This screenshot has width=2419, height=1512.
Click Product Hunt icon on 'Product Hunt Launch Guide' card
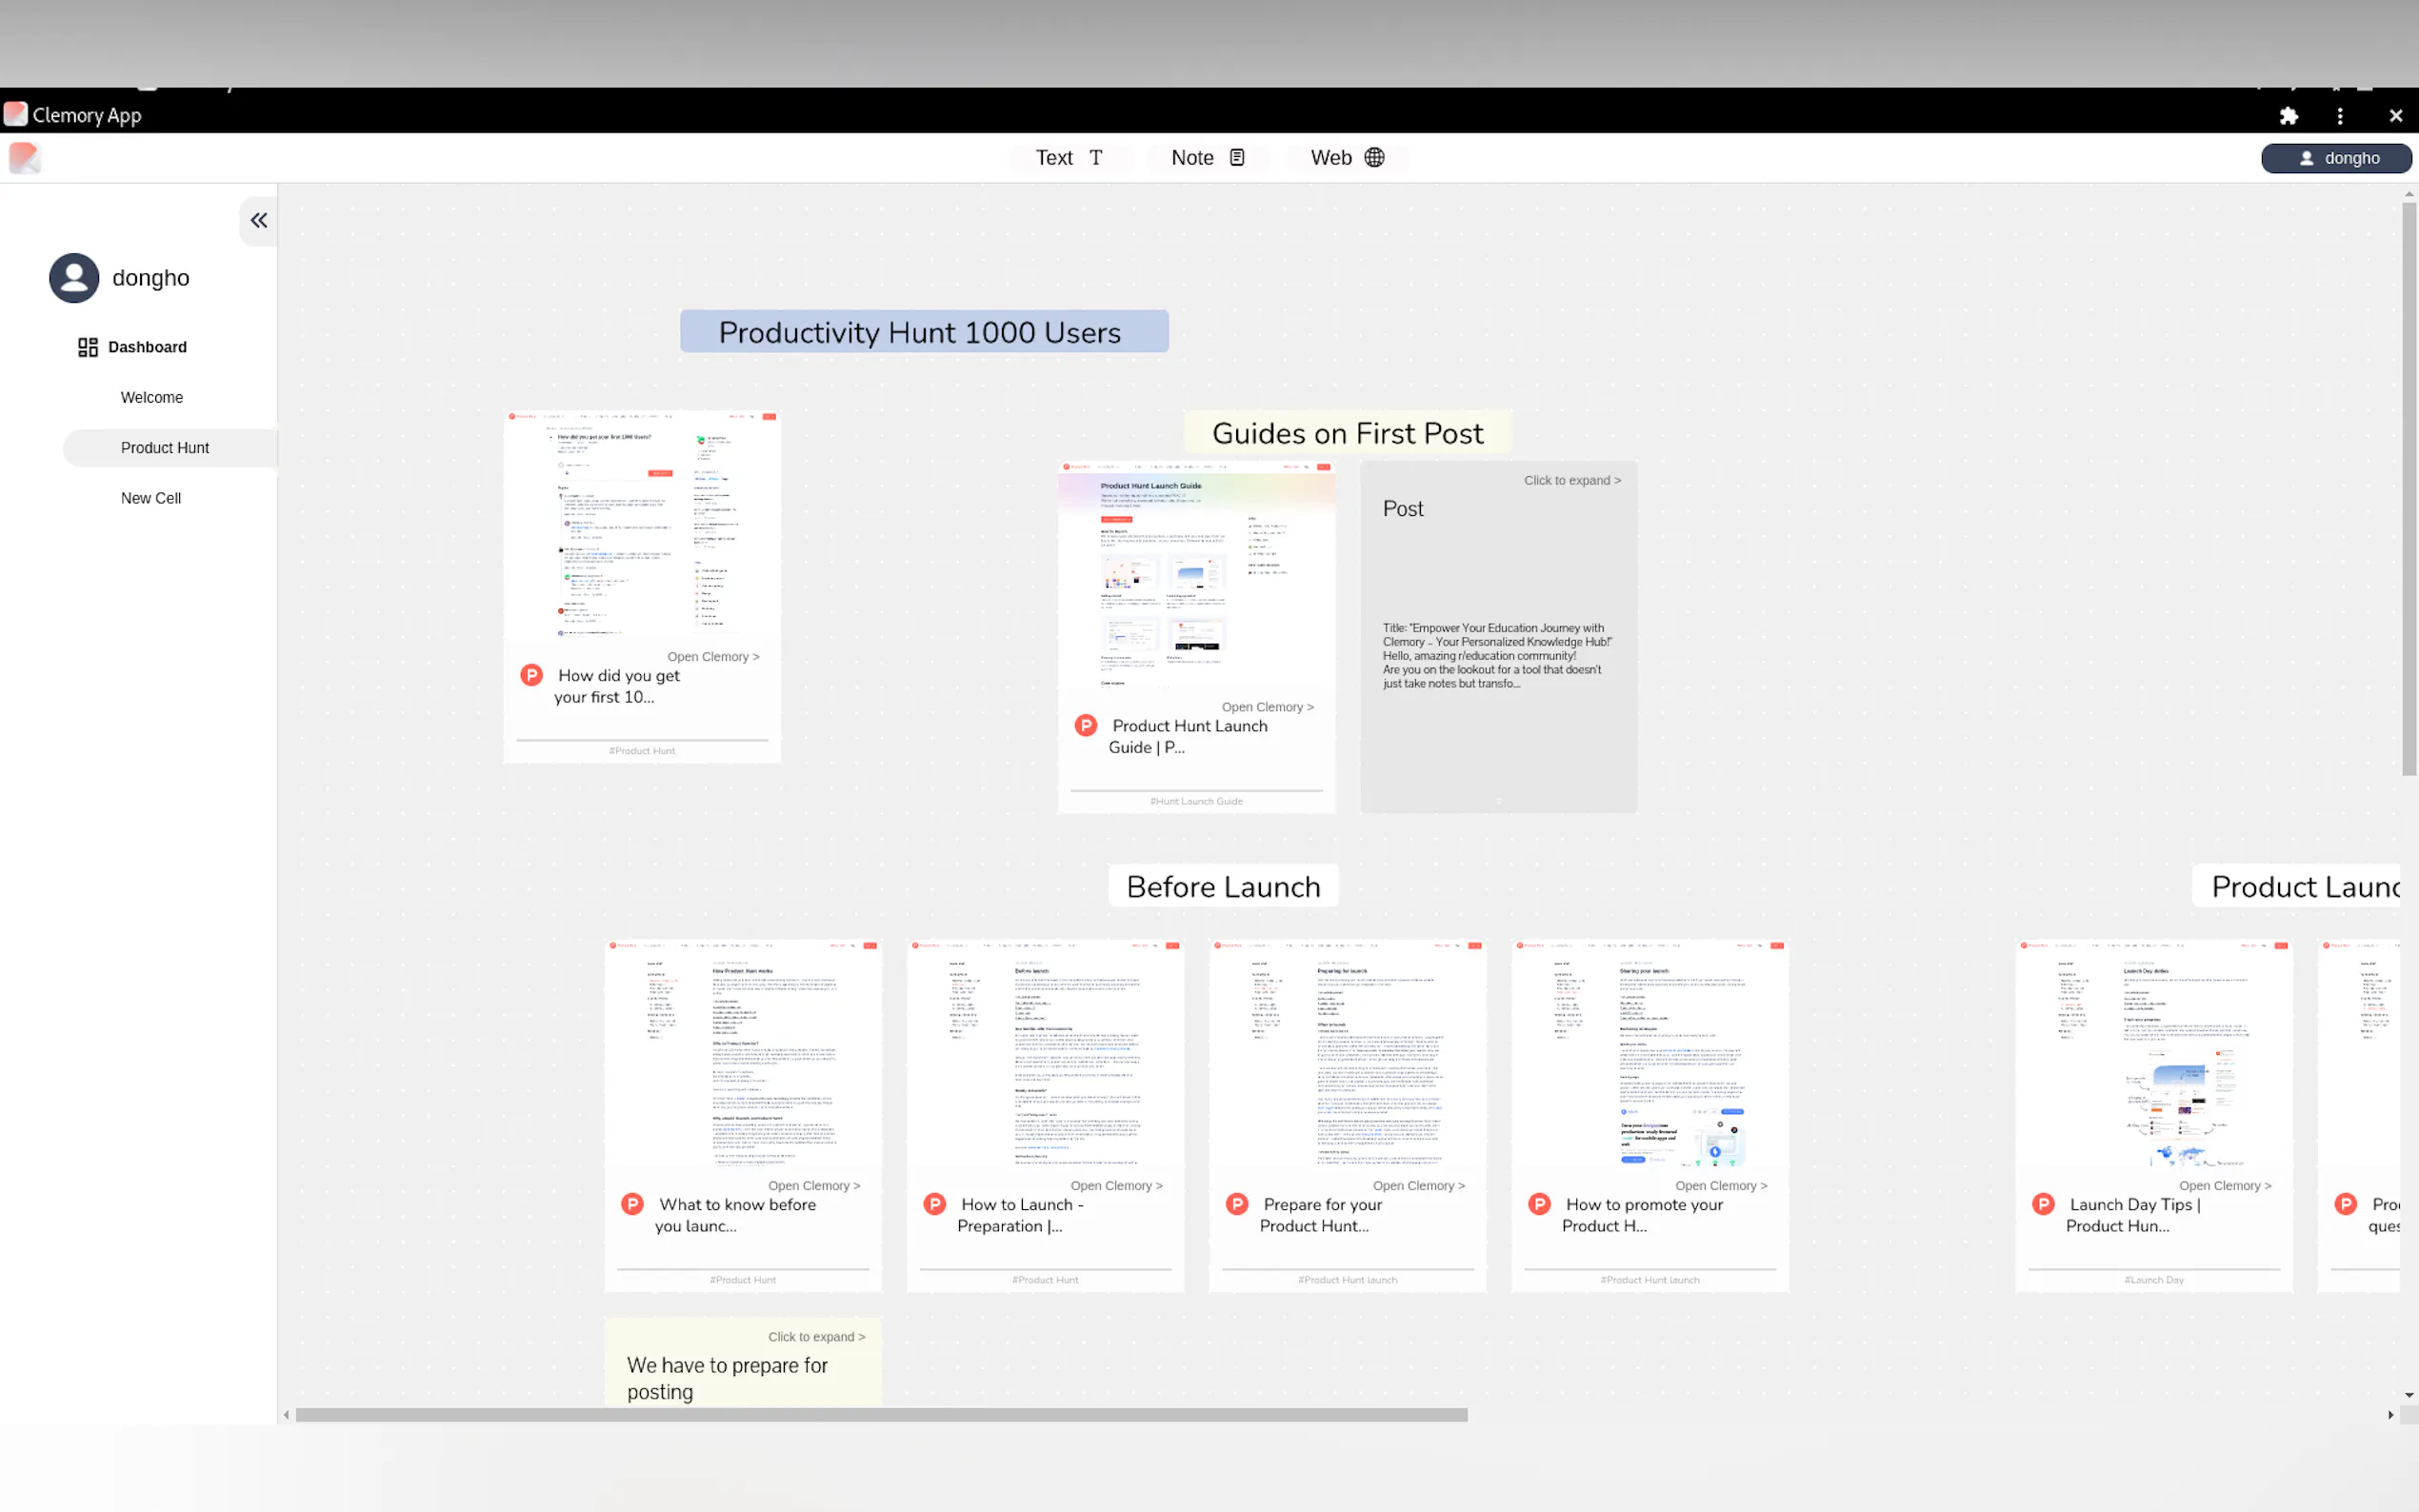pos(1086,725)
